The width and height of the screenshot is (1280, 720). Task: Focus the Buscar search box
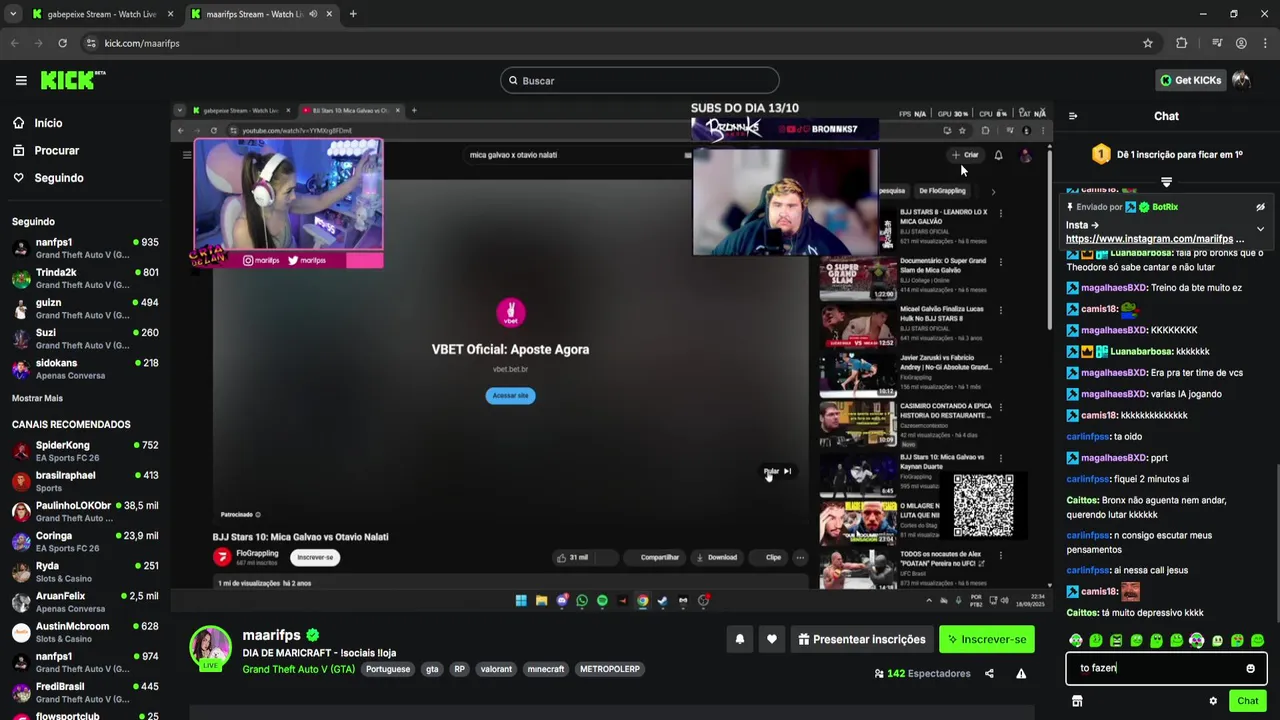click(640, 80)
